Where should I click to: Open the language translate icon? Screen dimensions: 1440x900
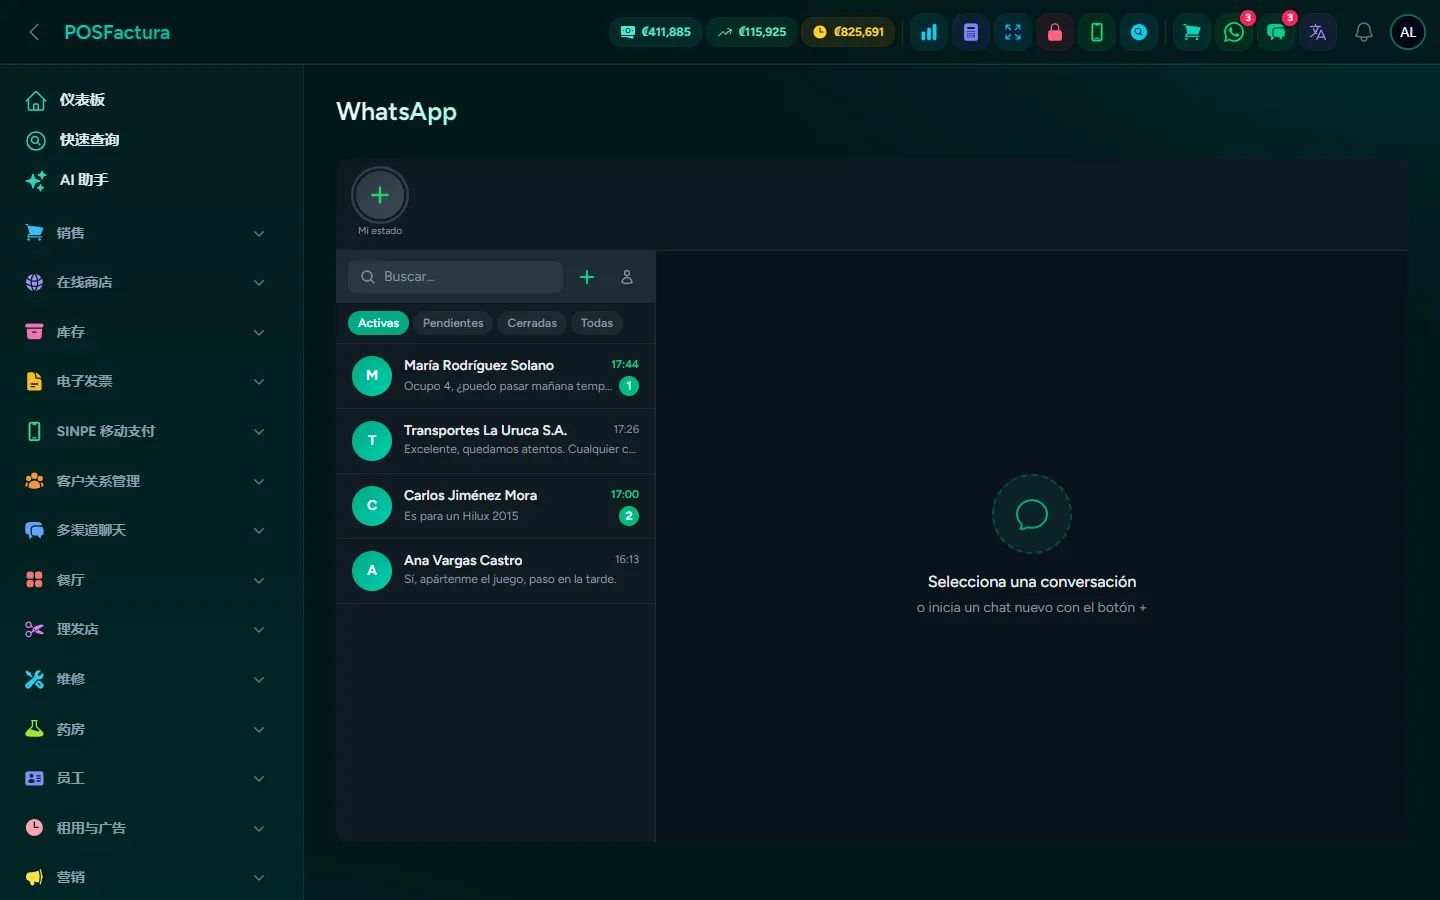pyautogui.click(x=1318, y=32)
